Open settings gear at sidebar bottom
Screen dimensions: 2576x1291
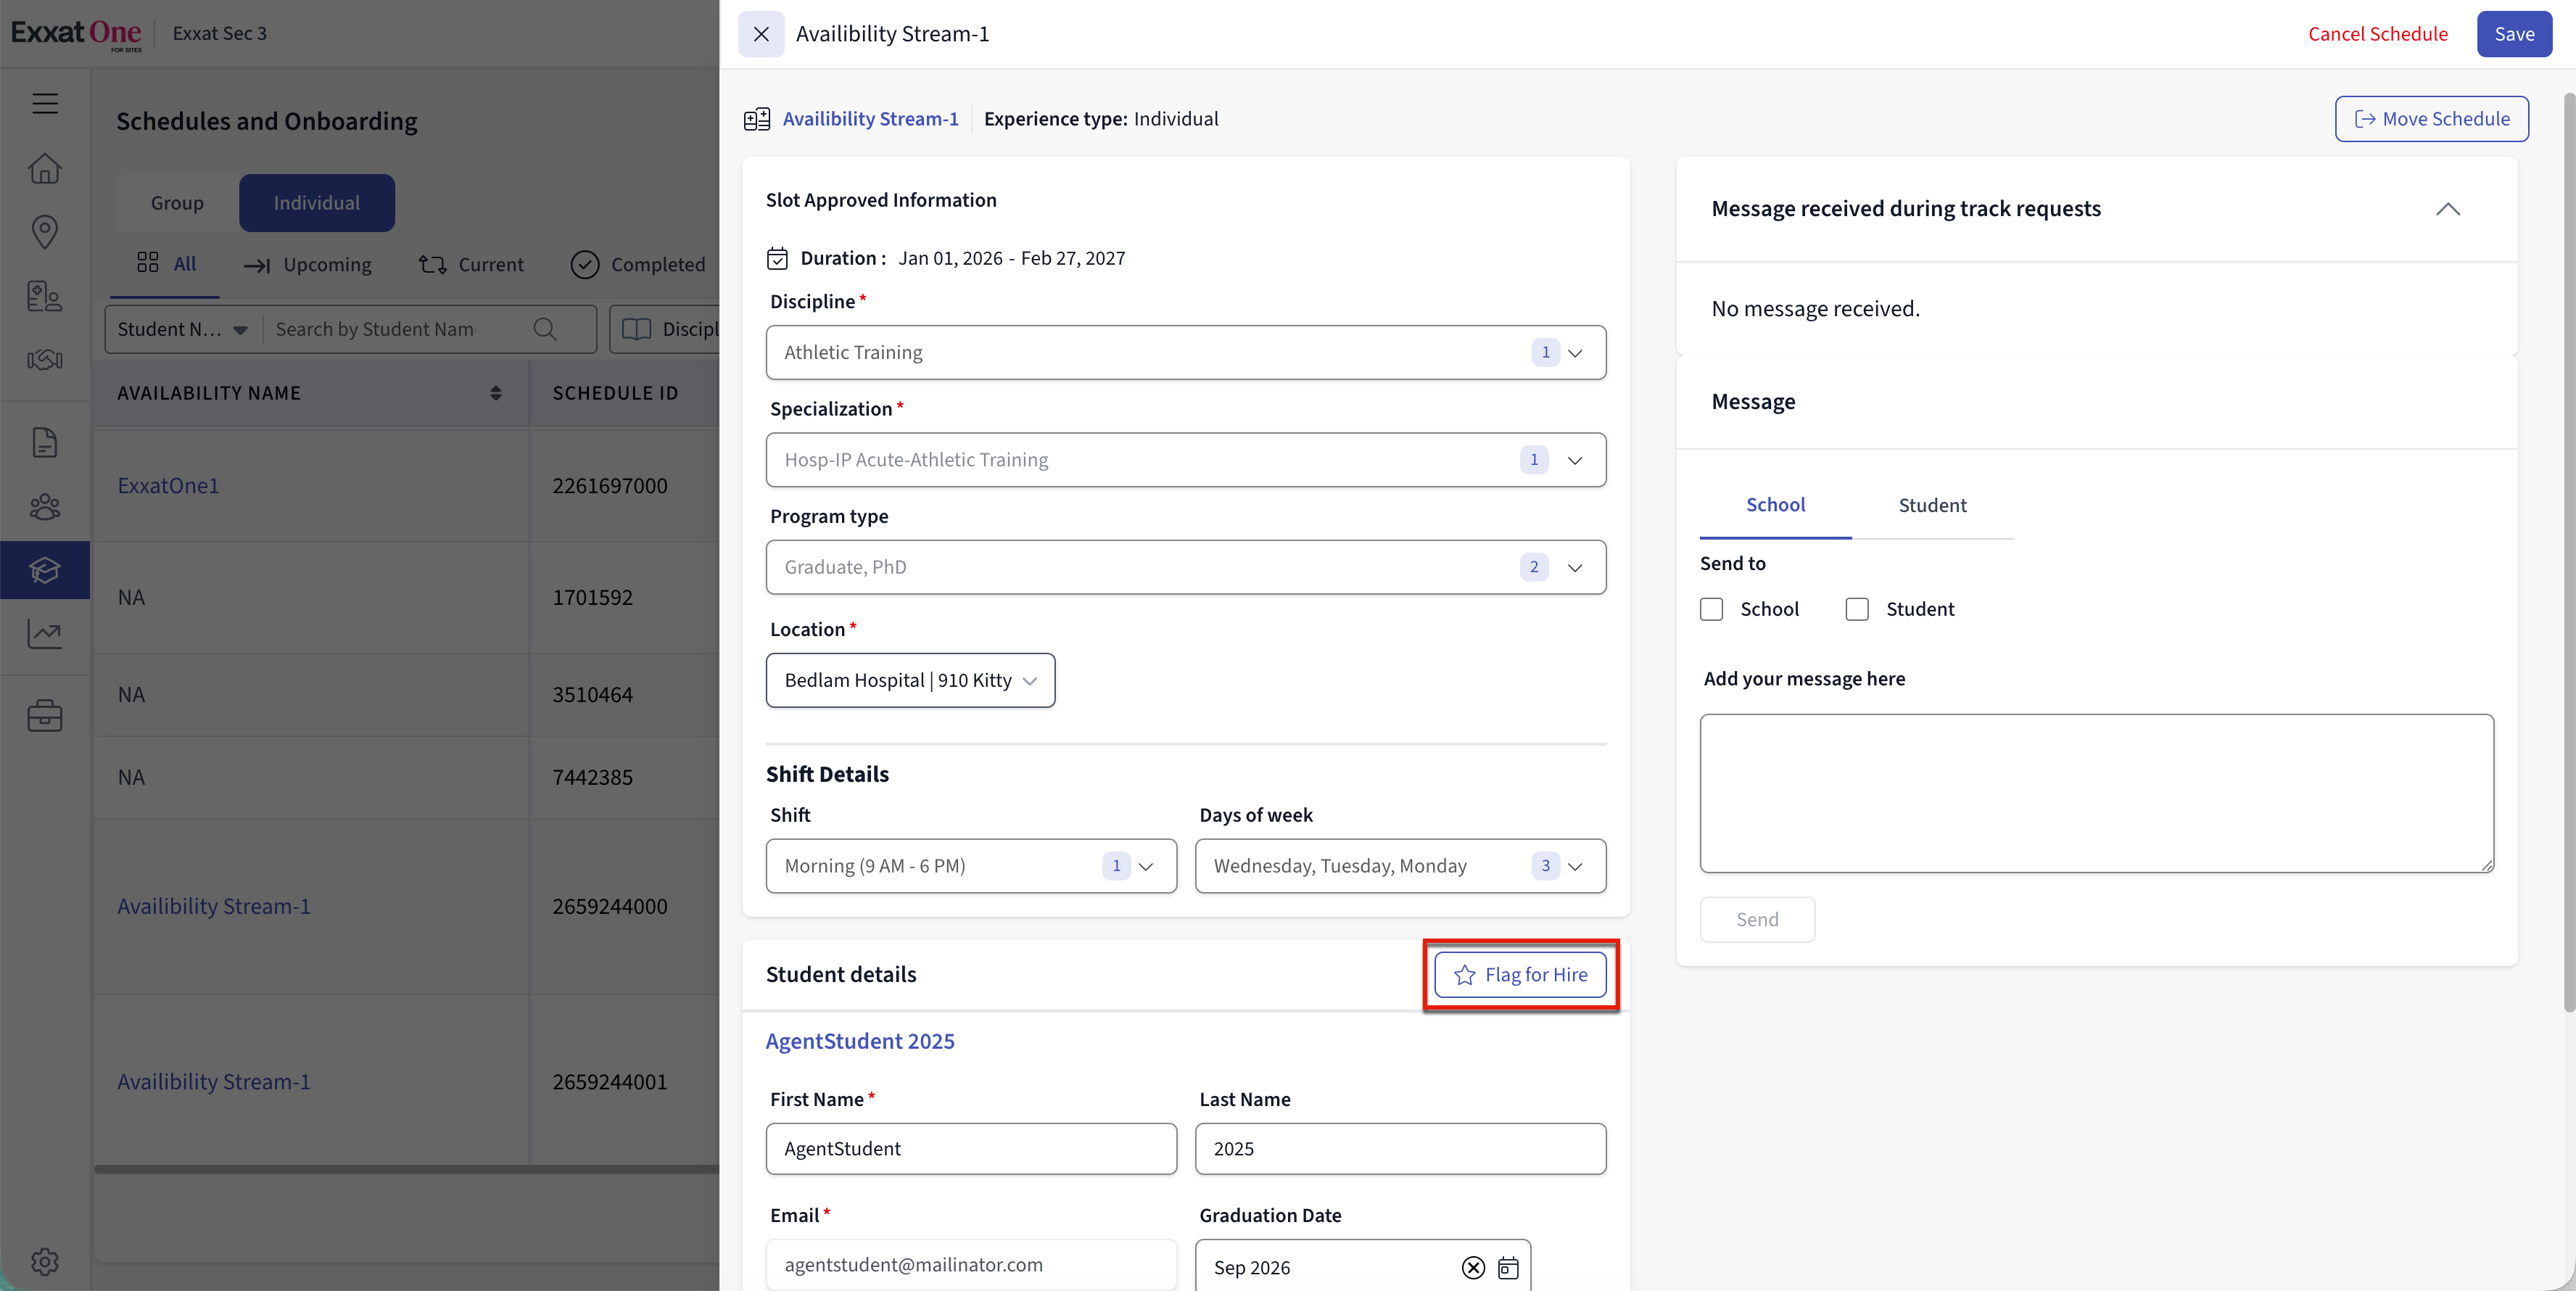click(x=45, y=1261)
